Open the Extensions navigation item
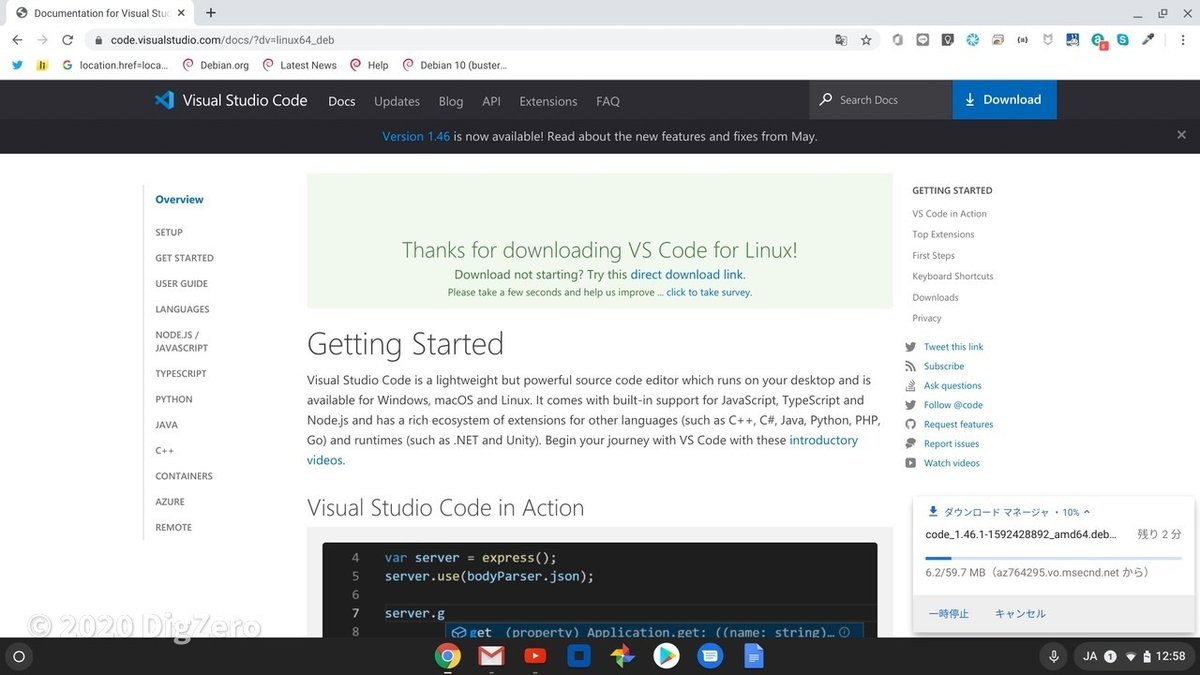 548,101
